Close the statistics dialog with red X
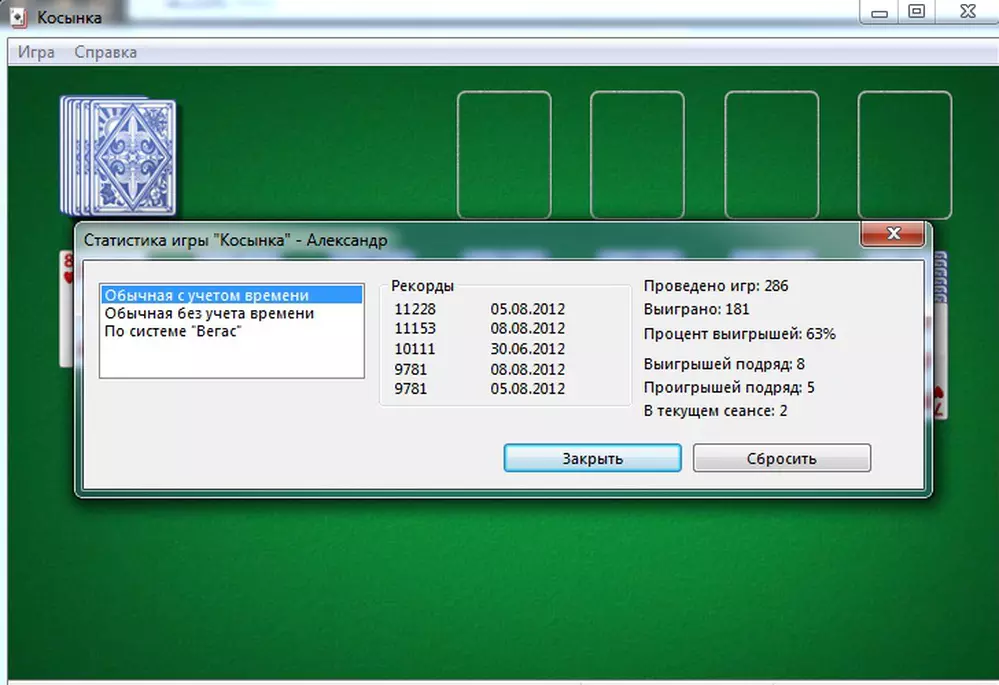Screen dimensions: 999x685 pyautogui.click(x=892, y=235)
